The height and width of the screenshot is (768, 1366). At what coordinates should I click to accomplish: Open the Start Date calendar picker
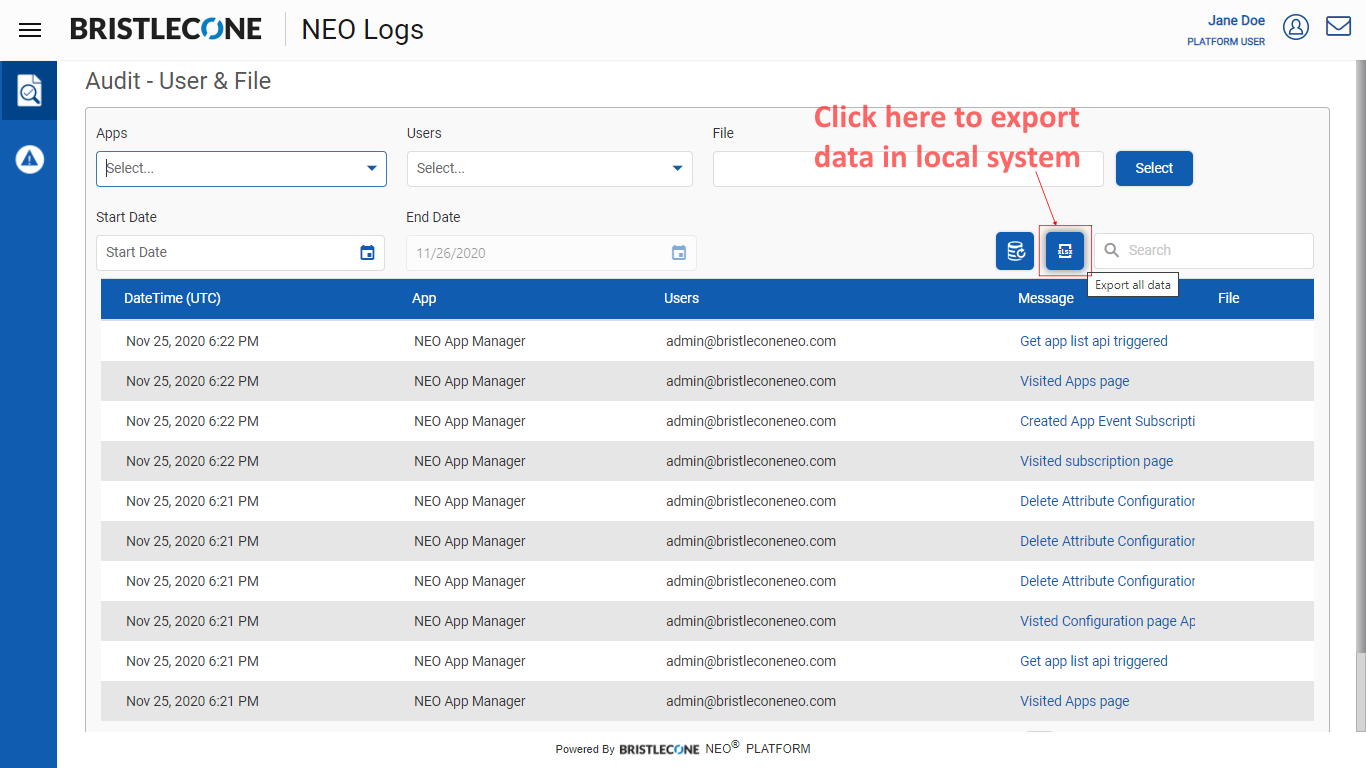(x=367, y=253)
